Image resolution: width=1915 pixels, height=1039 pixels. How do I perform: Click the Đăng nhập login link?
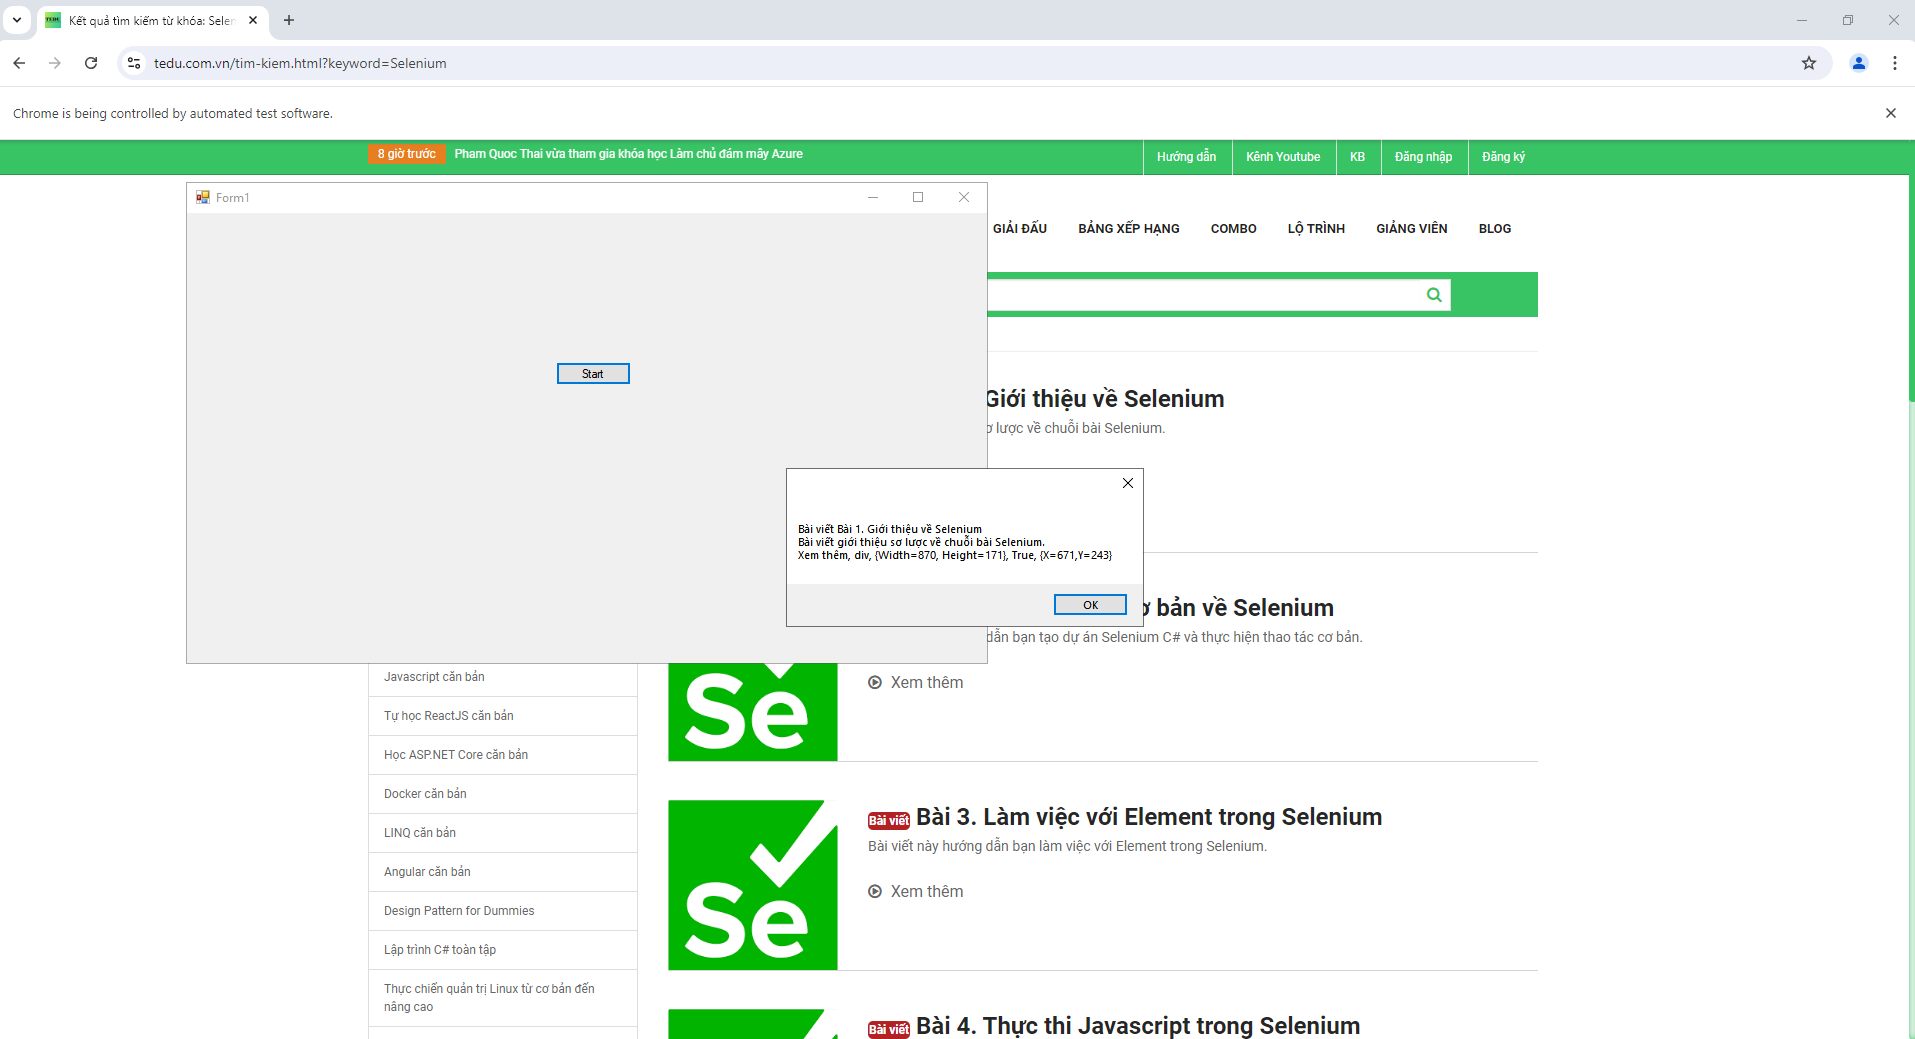tap(1423, 157)
